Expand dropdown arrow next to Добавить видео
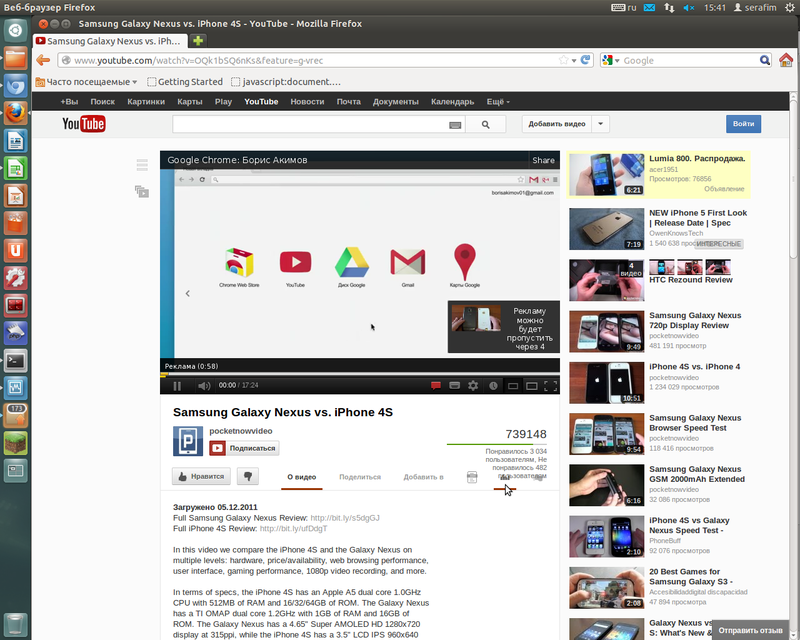The width and height of the screenshot is (800, 640). tap(601, 124)
